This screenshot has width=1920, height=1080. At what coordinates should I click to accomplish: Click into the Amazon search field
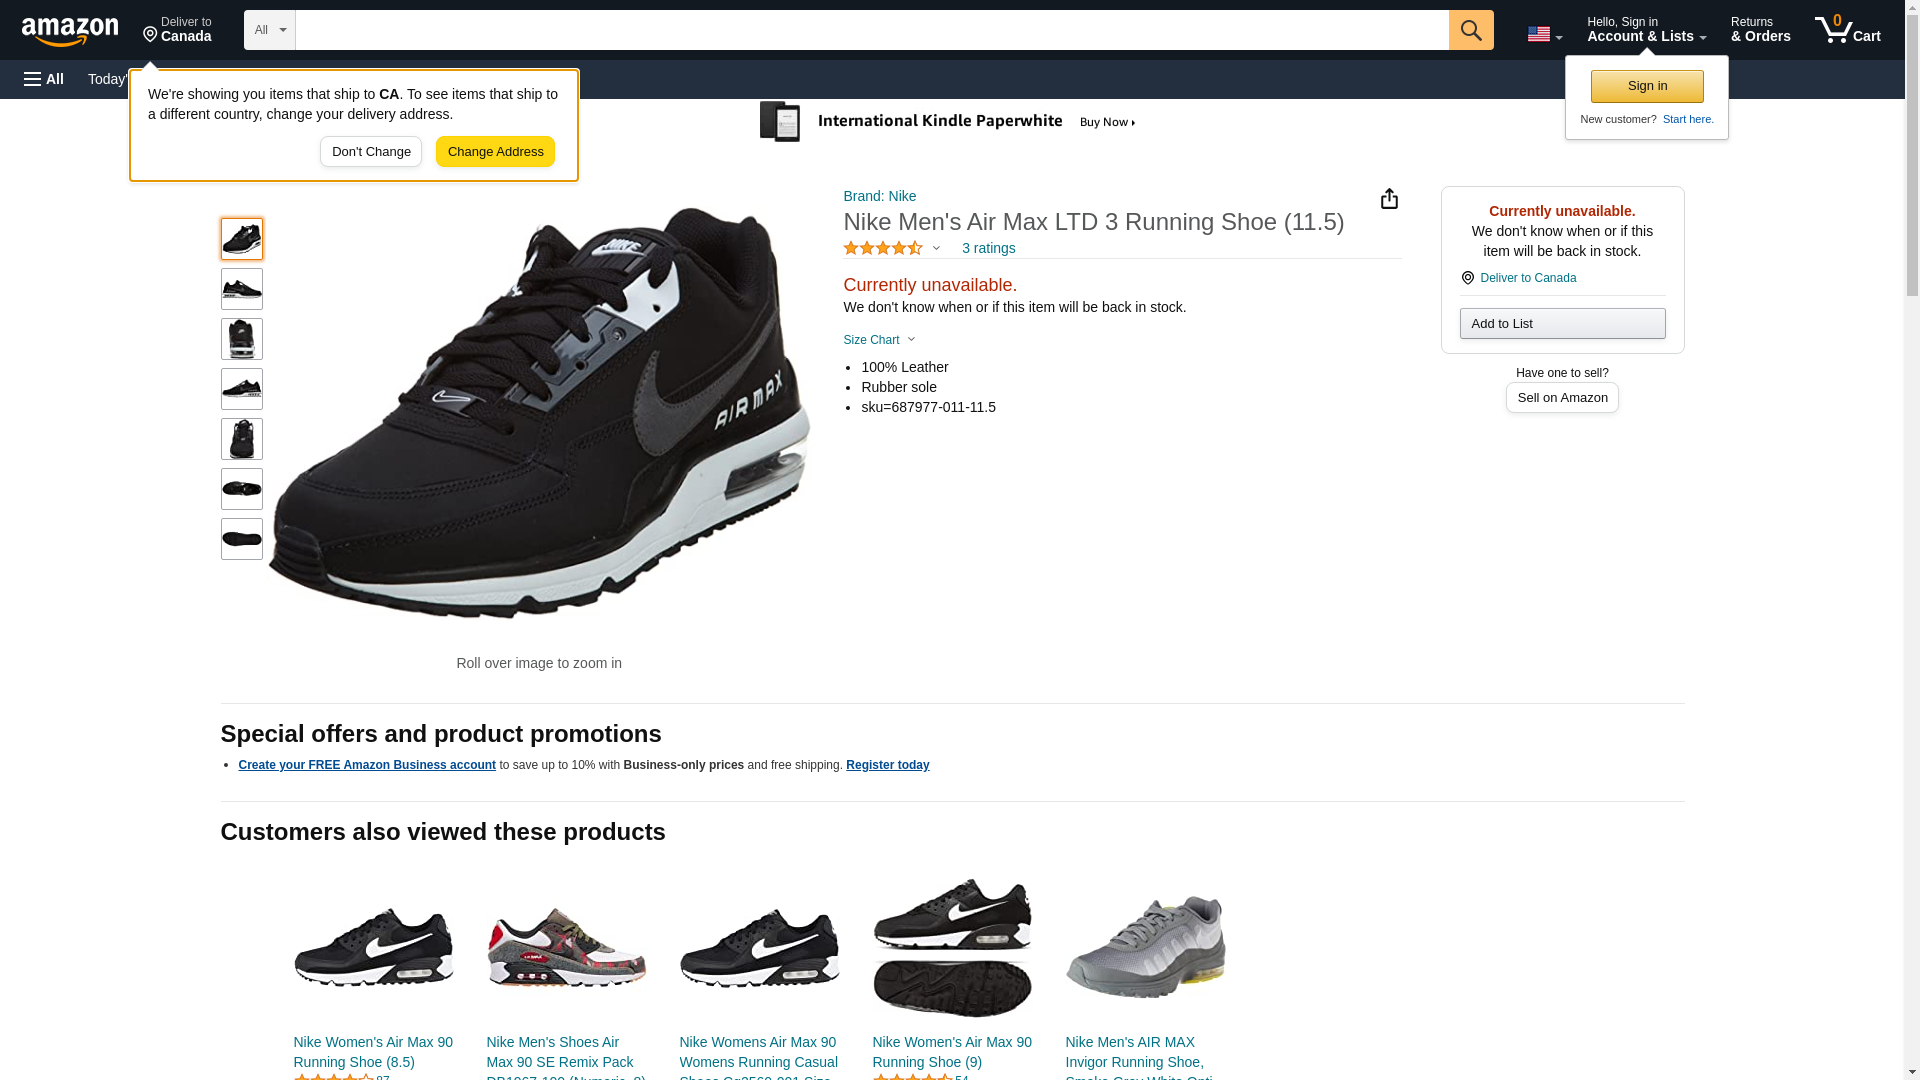870,30
